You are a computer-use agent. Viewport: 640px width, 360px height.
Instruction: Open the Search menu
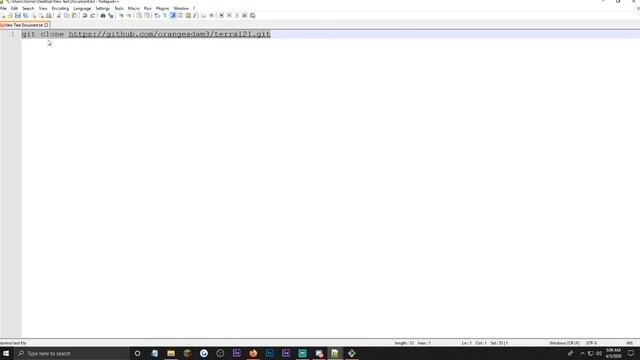tap(28, 8)
